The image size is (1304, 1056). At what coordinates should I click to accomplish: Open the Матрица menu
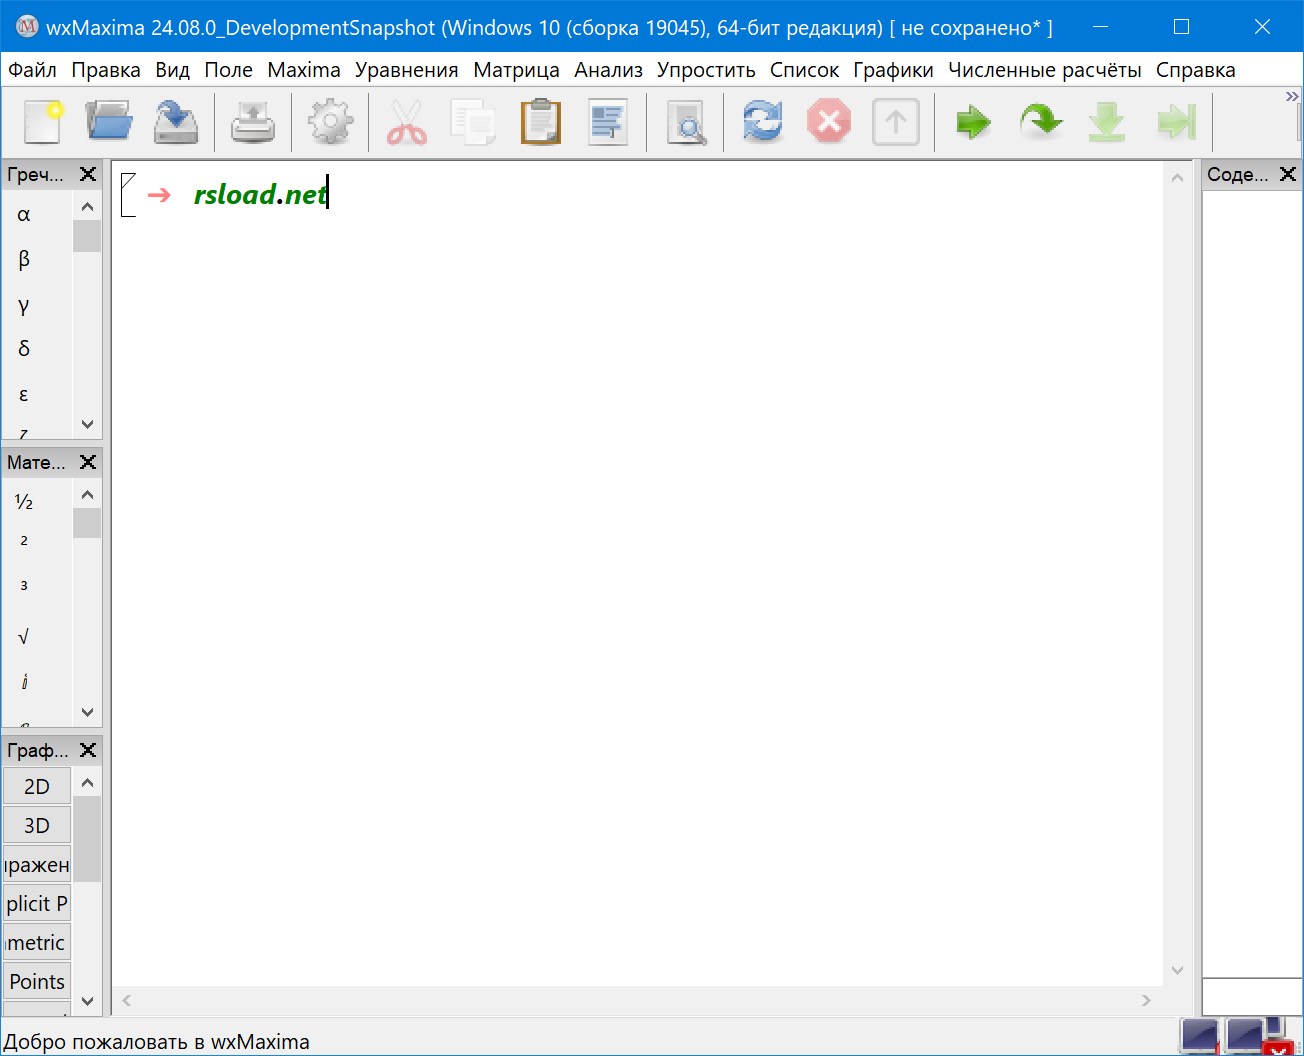[x=516, y=70]
